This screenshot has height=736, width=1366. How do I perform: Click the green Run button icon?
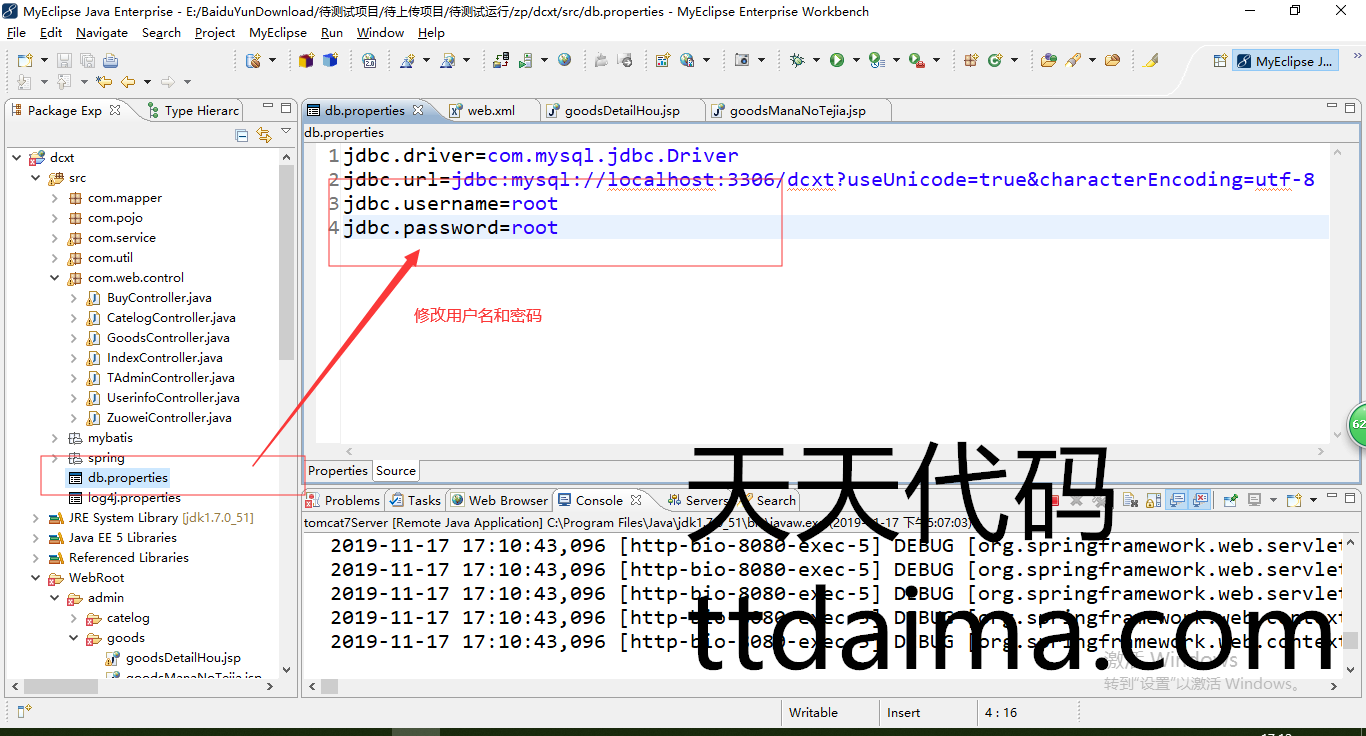pyautogui.click(x=836, y=61)
